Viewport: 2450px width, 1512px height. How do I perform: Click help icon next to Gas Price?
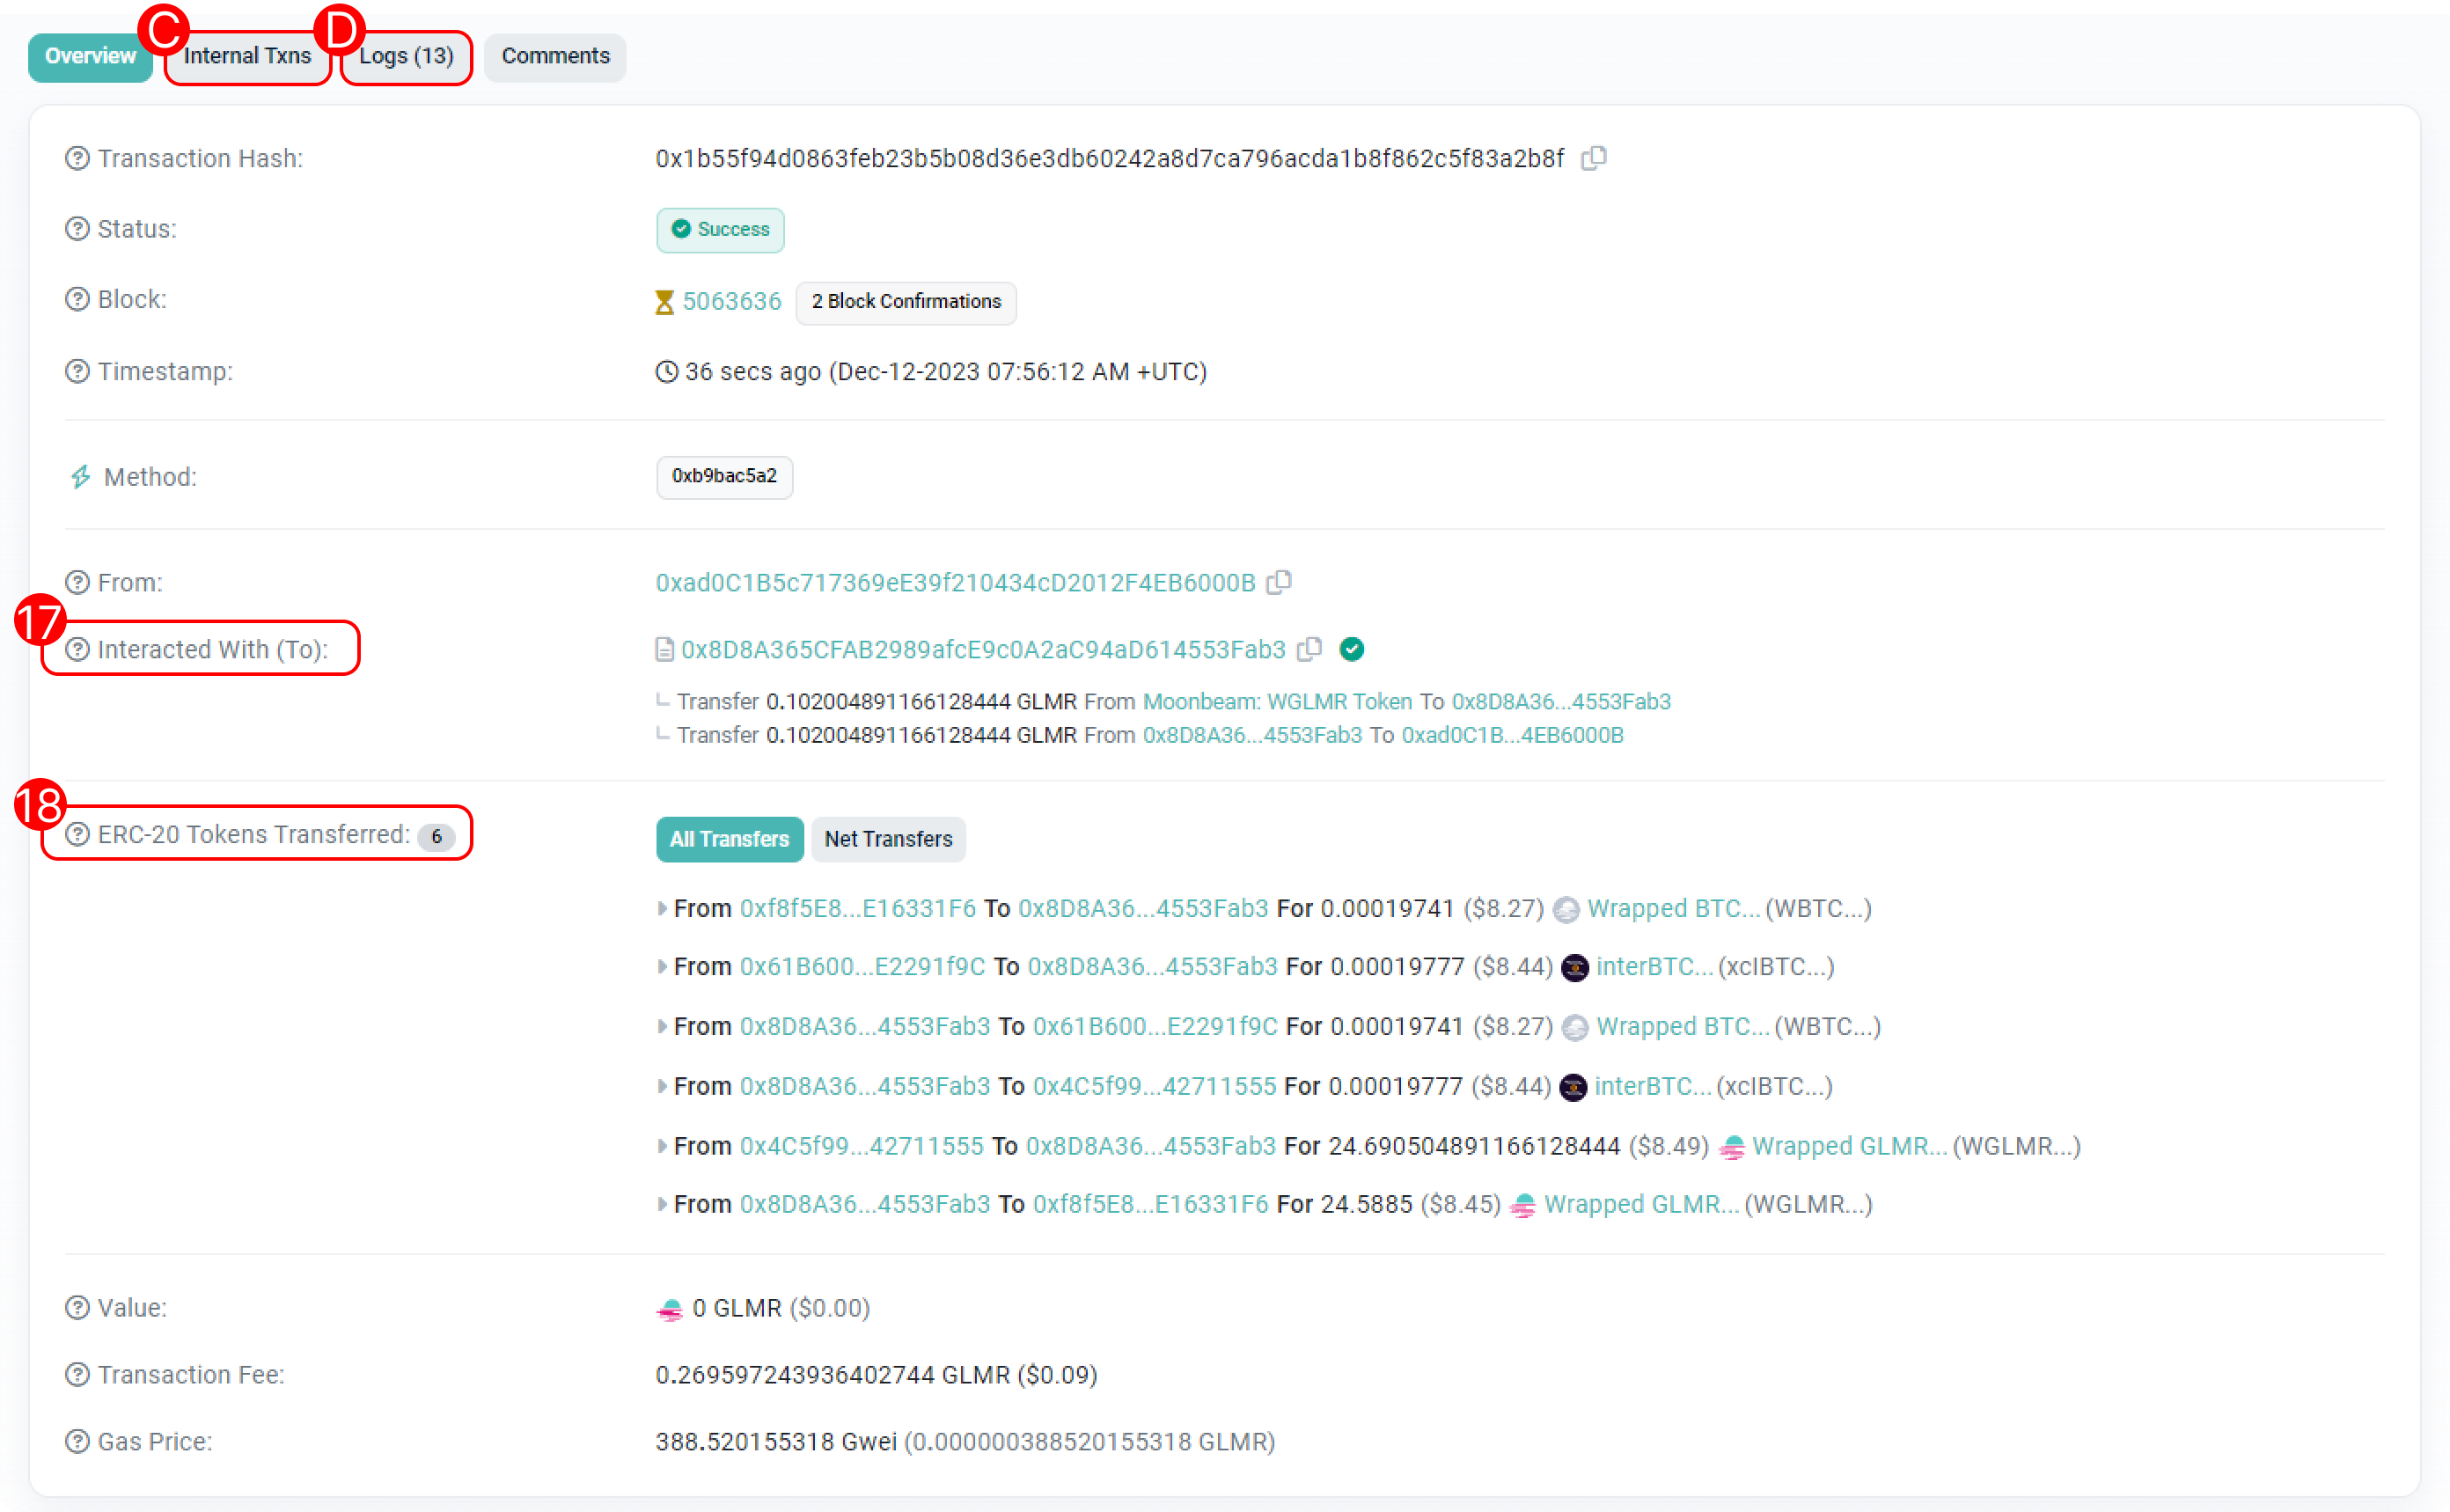77,1441
